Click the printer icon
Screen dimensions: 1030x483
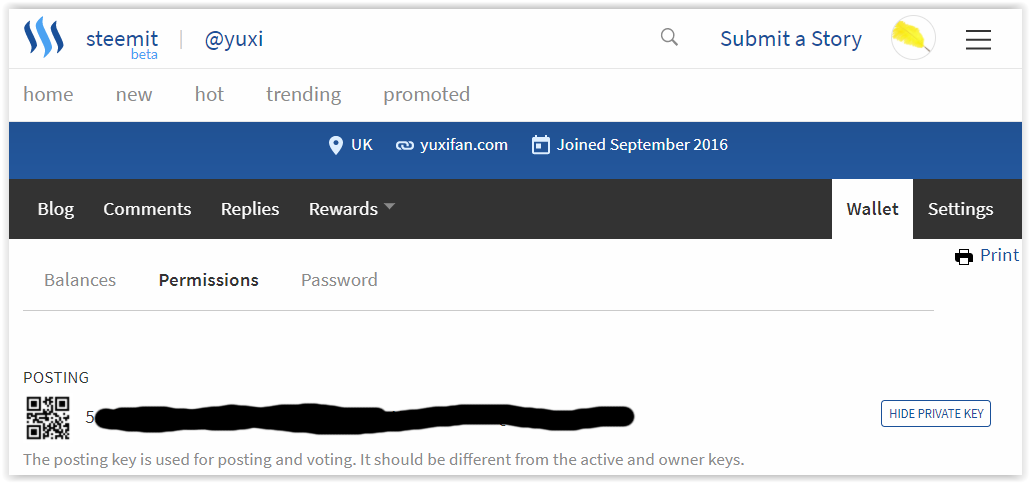coord(964,257)
